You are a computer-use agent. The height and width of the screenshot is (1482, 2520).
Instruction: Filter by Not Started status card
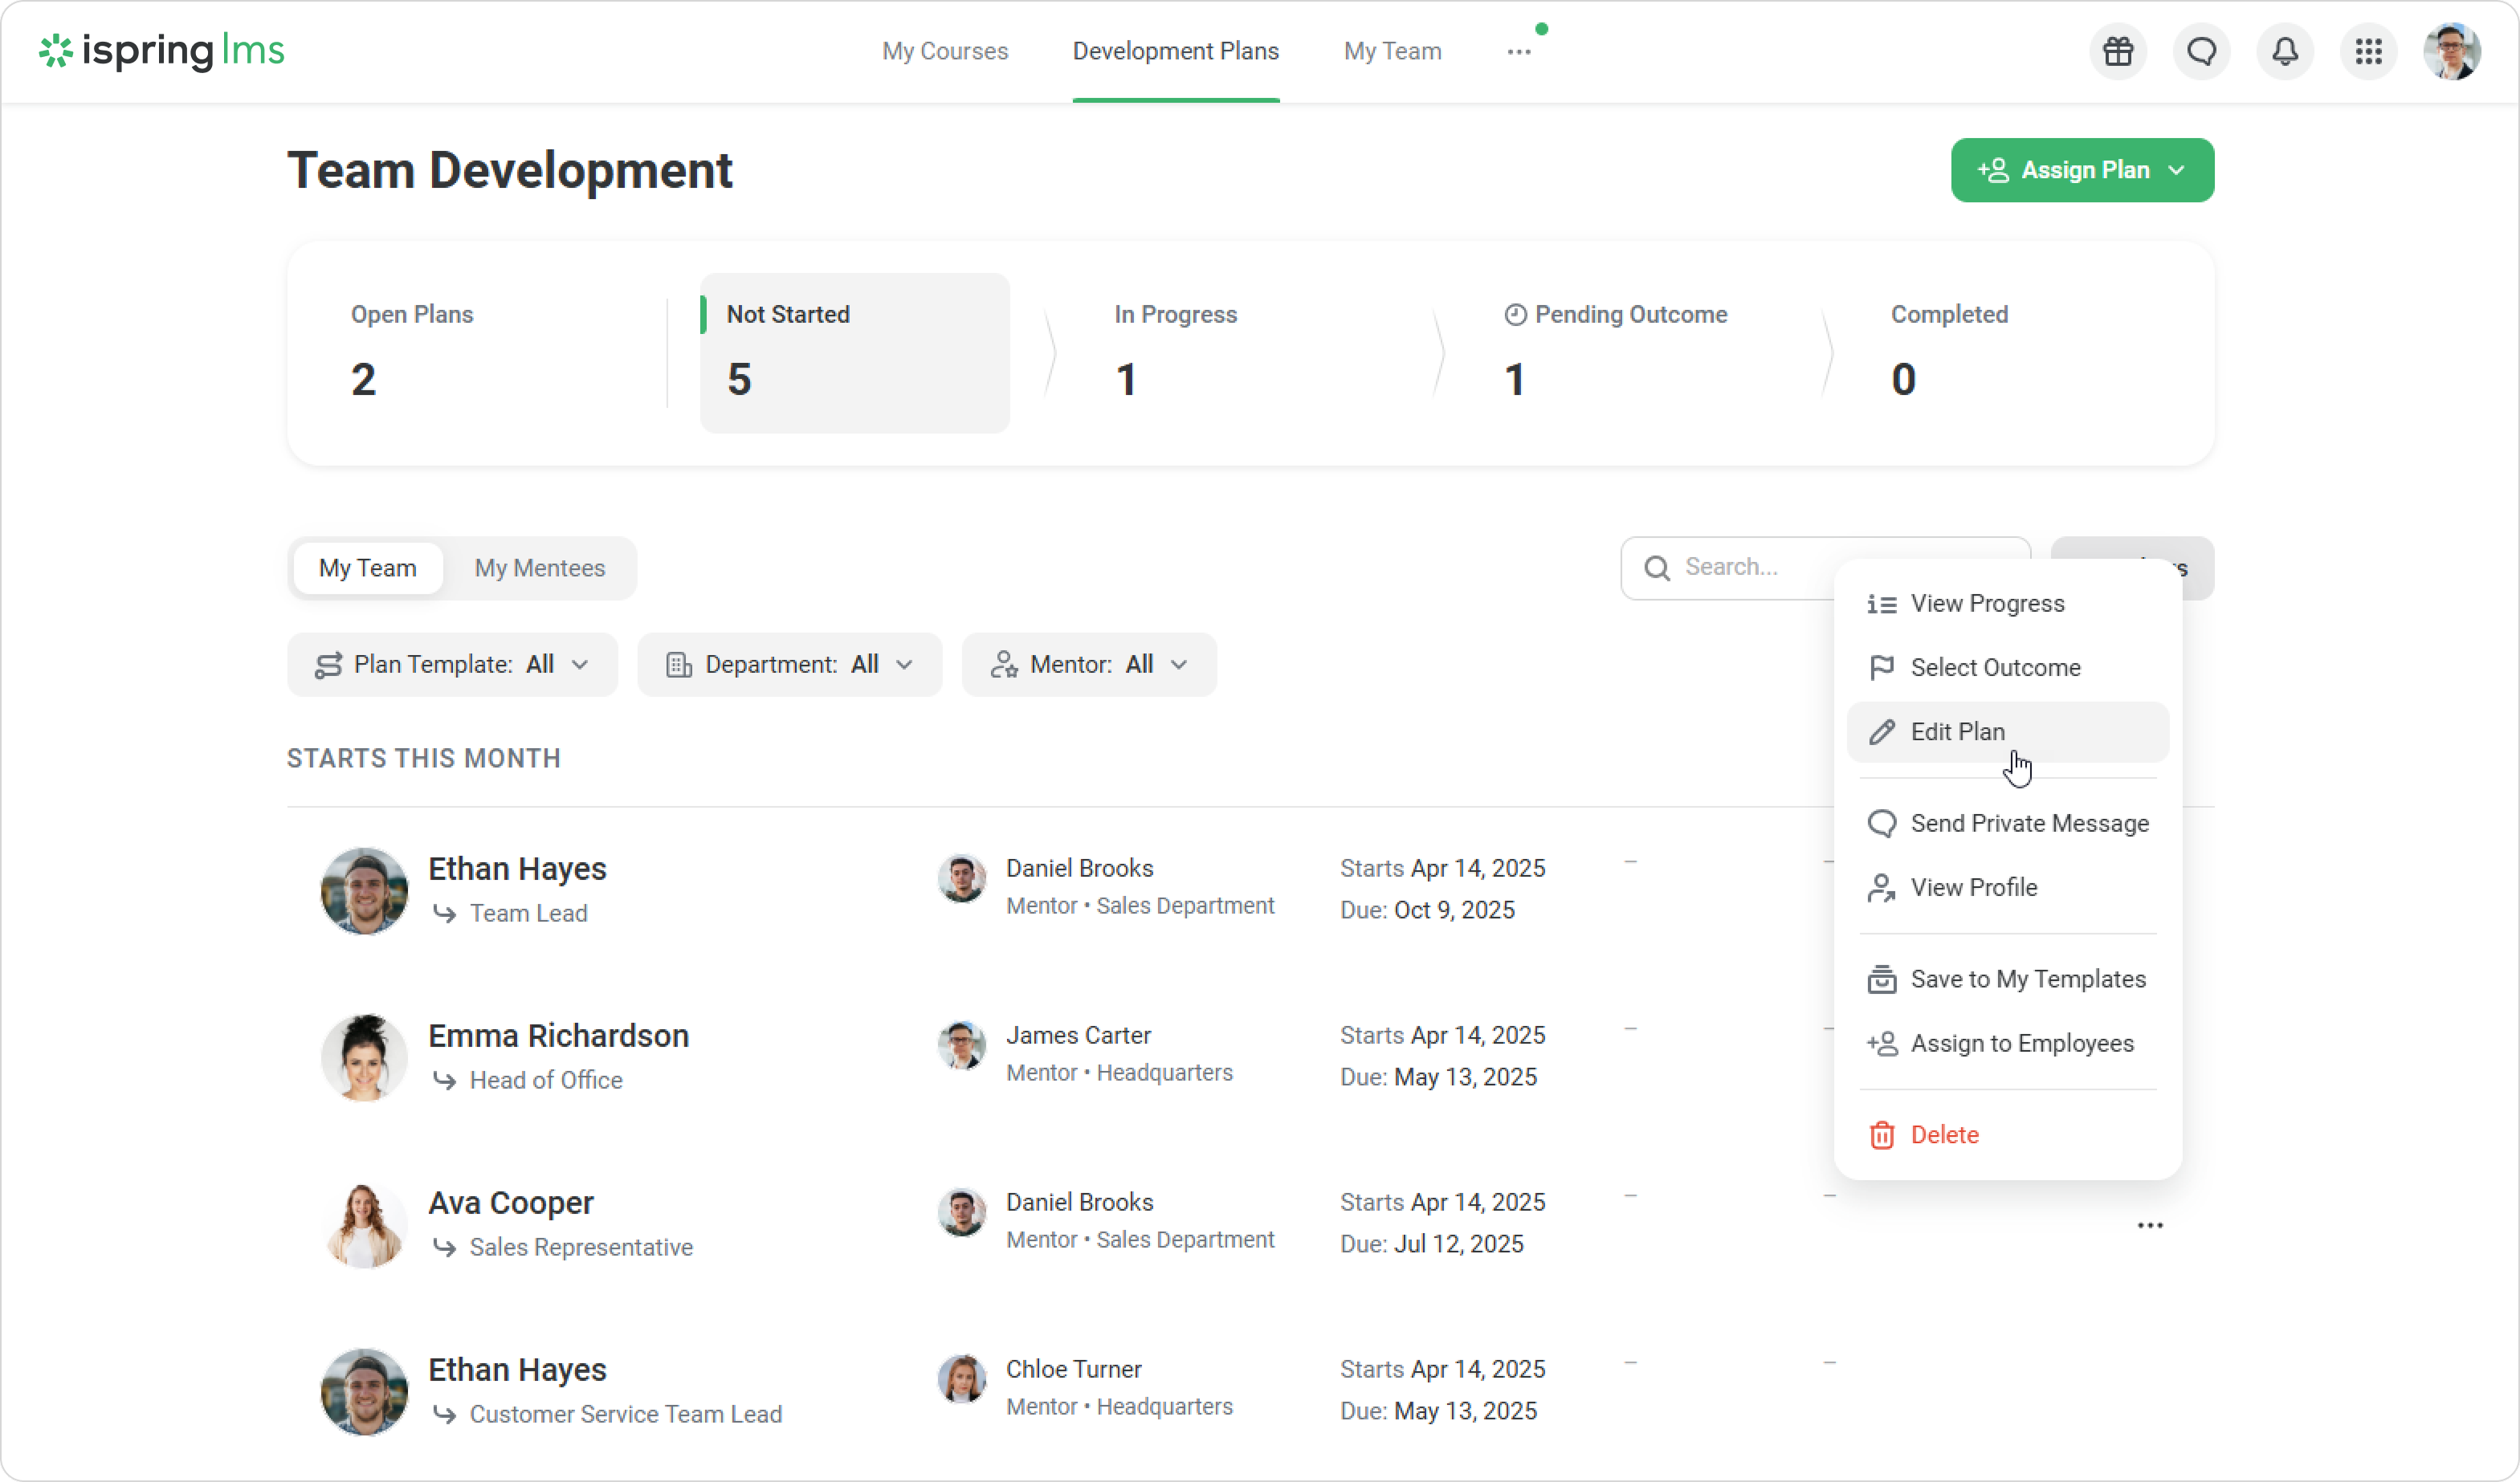(854, 352)
